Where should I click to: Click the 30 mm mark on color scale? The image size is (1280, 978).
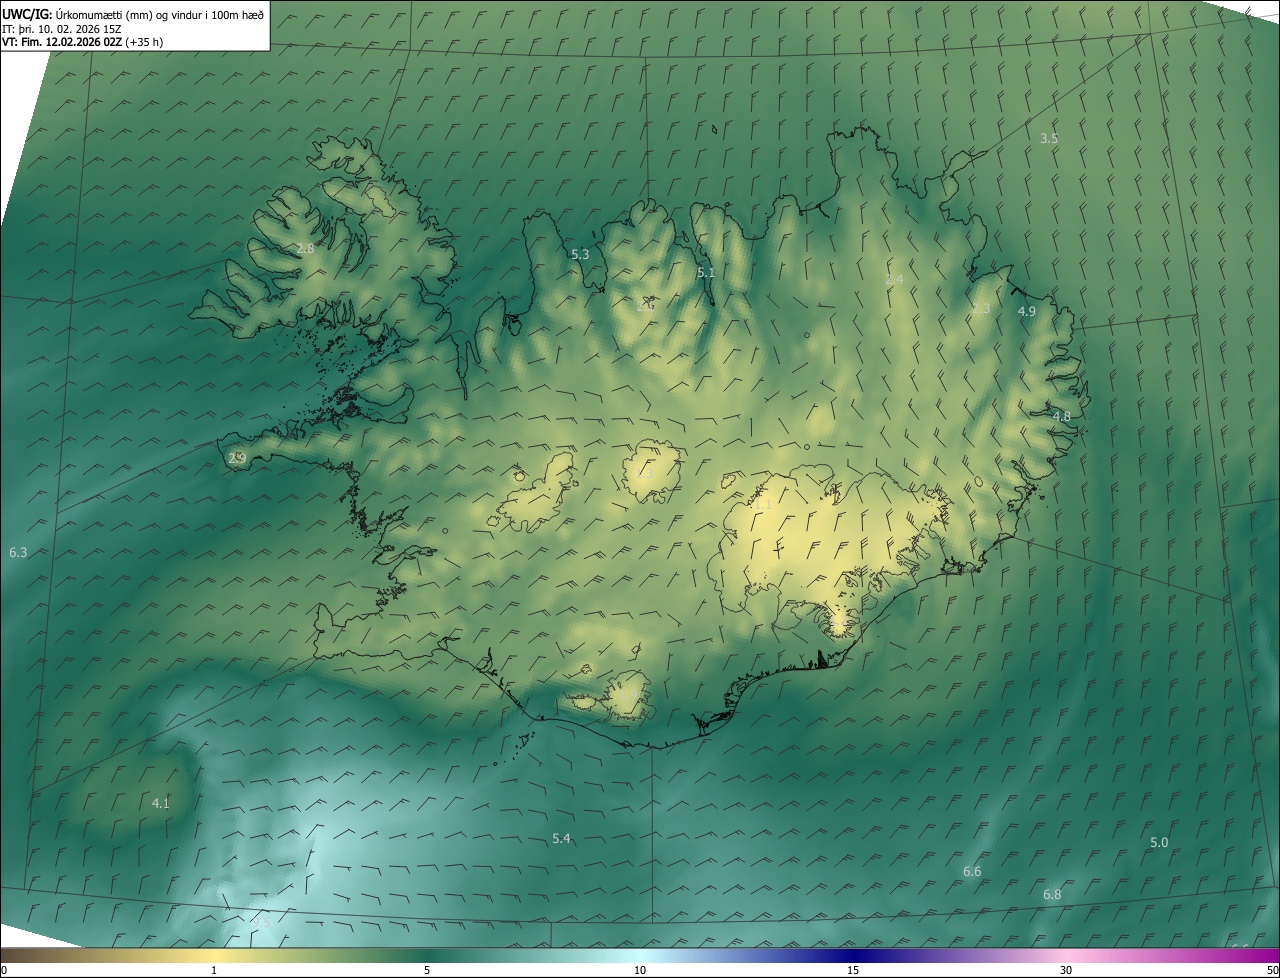[x=1066, y=970]
